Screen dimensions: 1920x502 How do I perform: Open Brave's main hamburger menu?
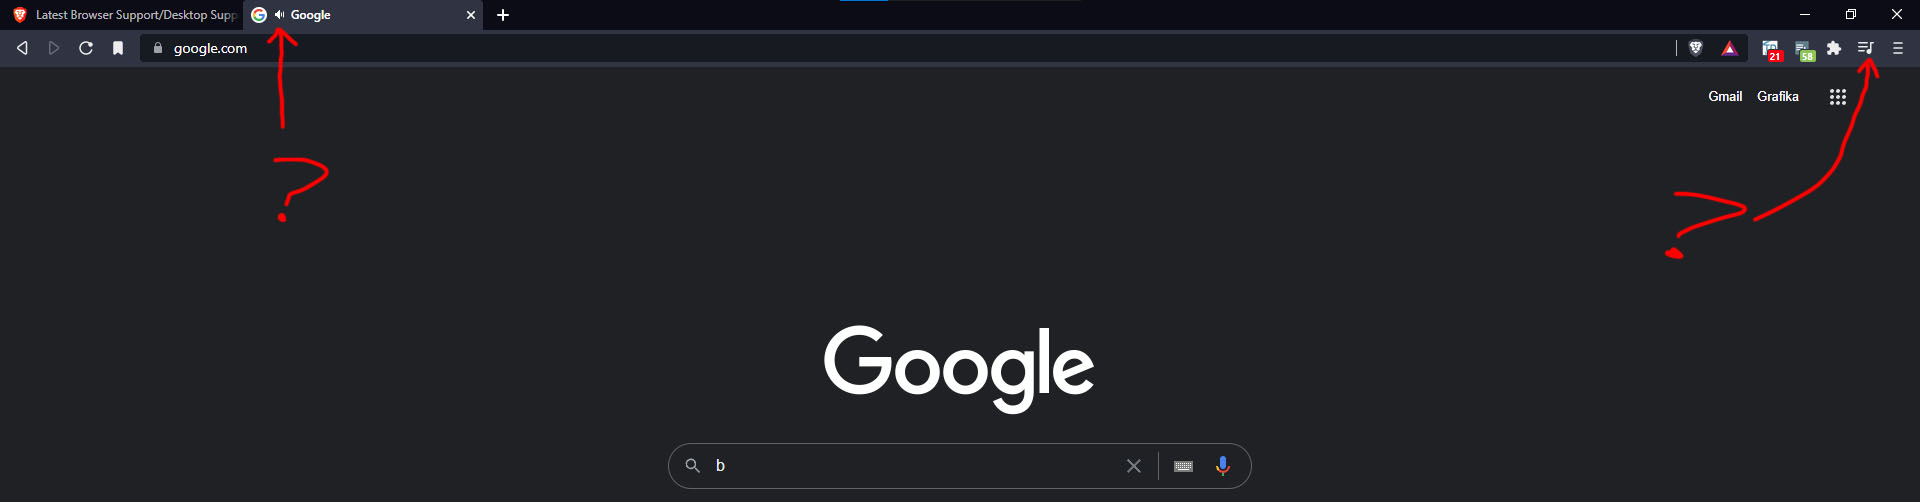pyautogui.click(x=1898, y=48)
